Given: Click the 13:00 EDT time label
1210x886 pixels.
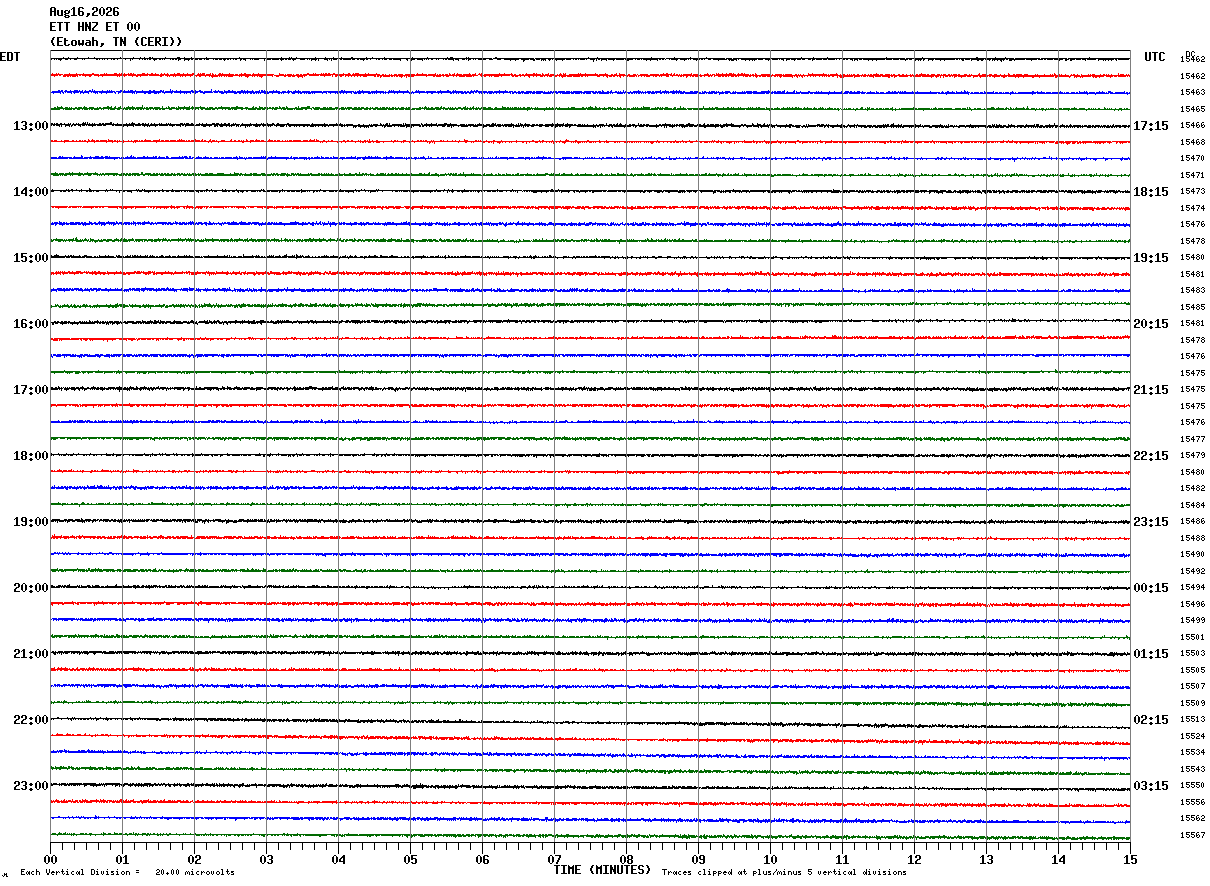Looking at the screenshot, I should (x=31, y=126).
